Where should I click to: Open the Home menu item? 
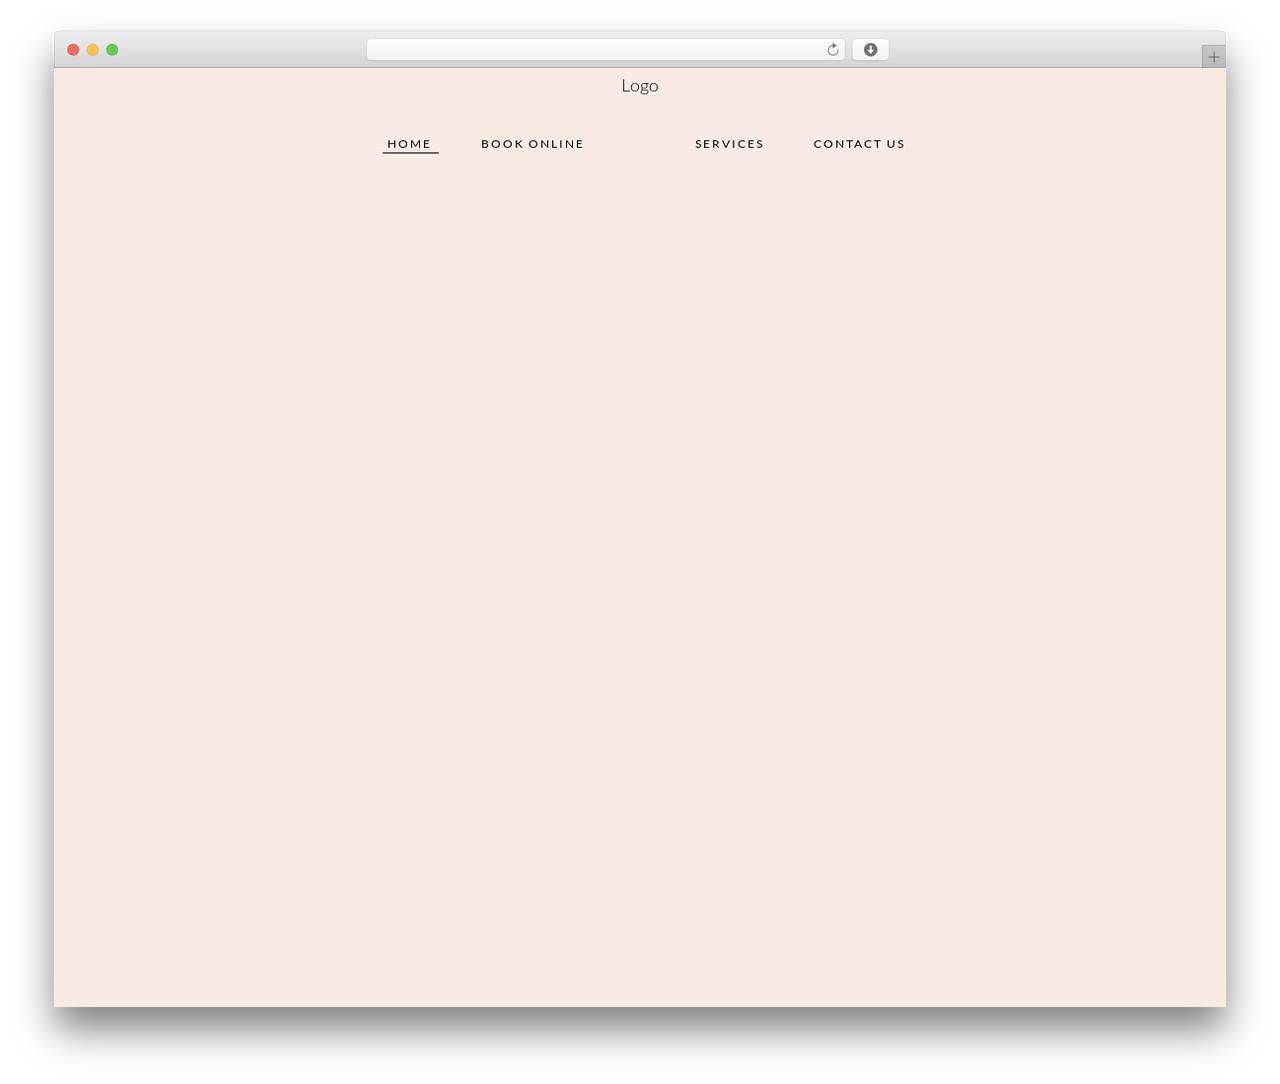pyautogui.click(x=410, y=144)
